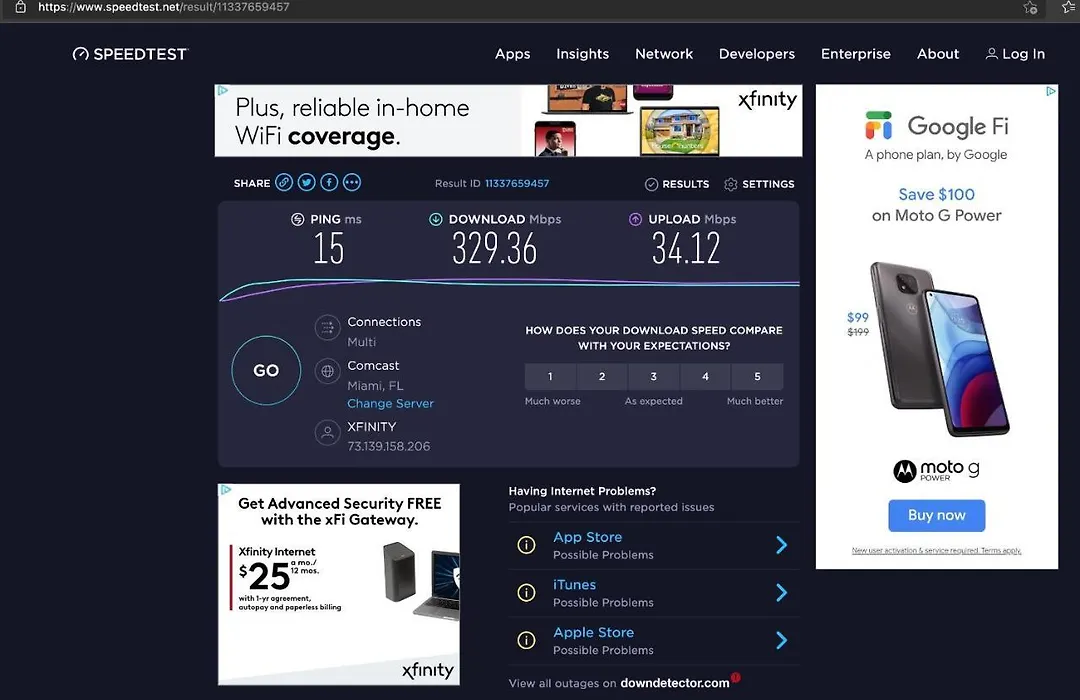Viewport: 1080px width, 700px height.
Task: Click the upload value 34.12
Action: coord(686,249)
